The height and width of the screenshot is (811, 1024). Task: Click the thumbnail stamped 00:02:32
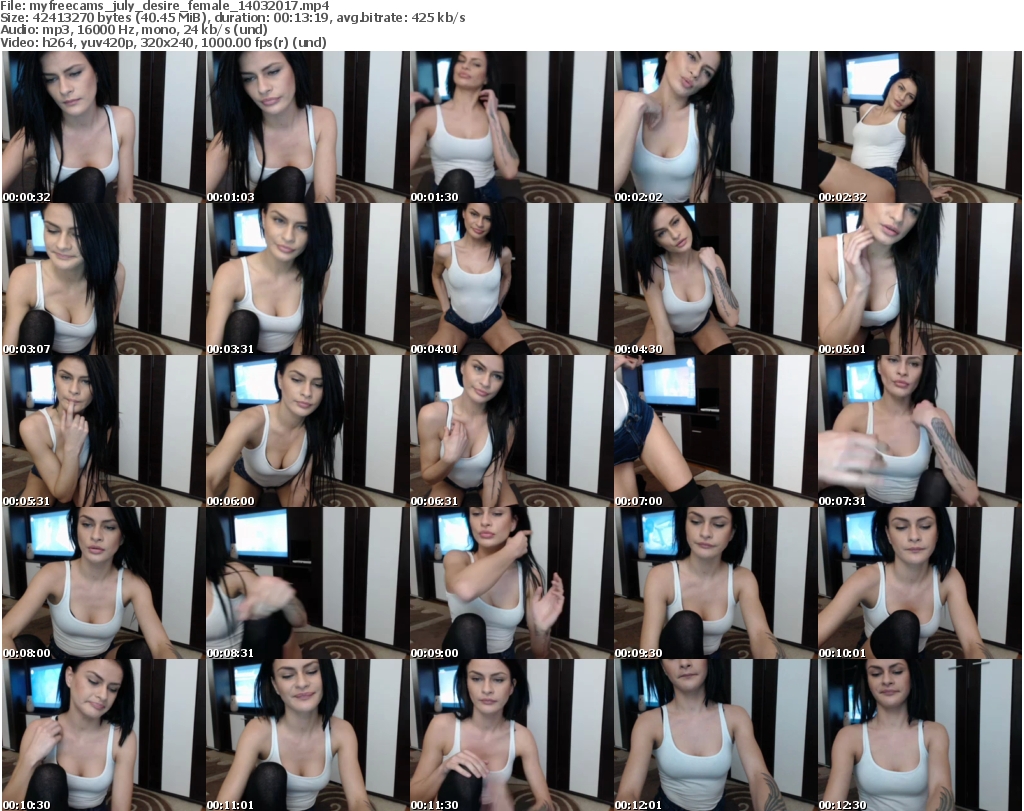point(919,127)
